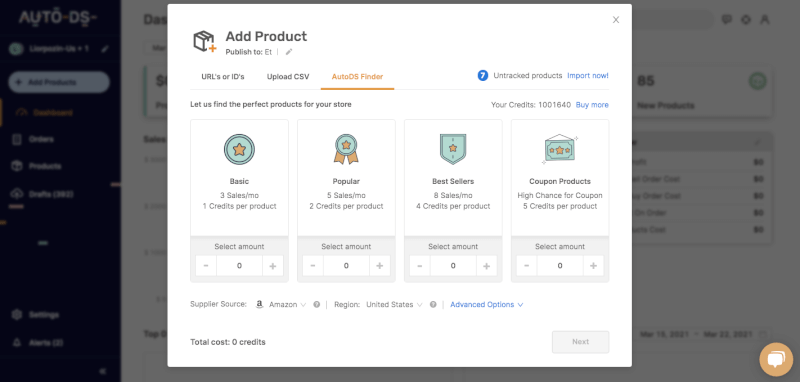
Task: Click the Basic star badge icon
Action: coord(239,149)
